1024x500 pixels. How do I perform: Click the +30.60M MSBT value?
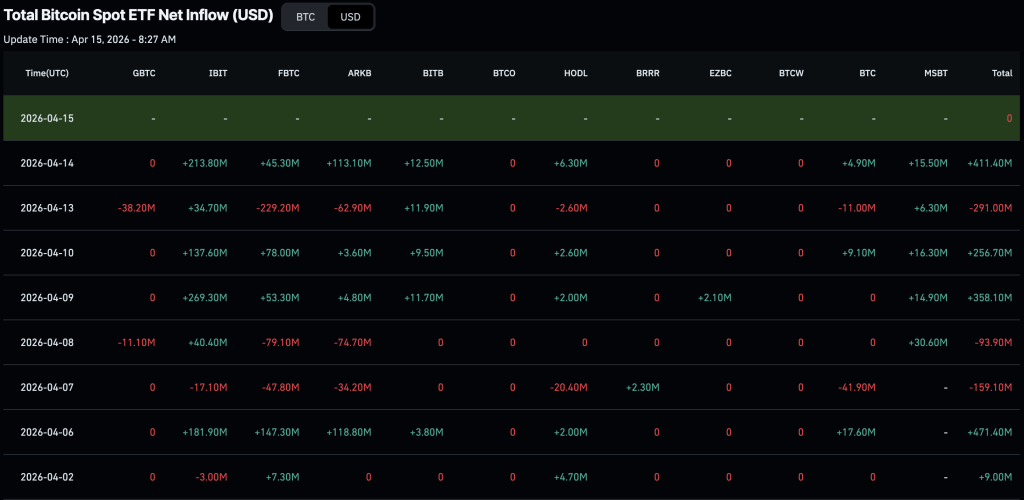(924, 343)
